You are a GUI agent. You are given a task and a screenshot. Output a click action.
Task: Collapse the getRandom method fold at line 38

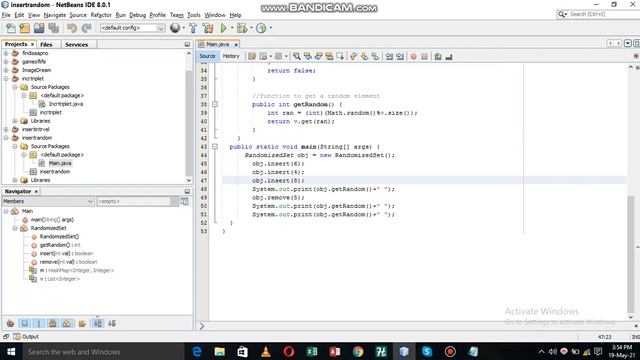[215, 104]
